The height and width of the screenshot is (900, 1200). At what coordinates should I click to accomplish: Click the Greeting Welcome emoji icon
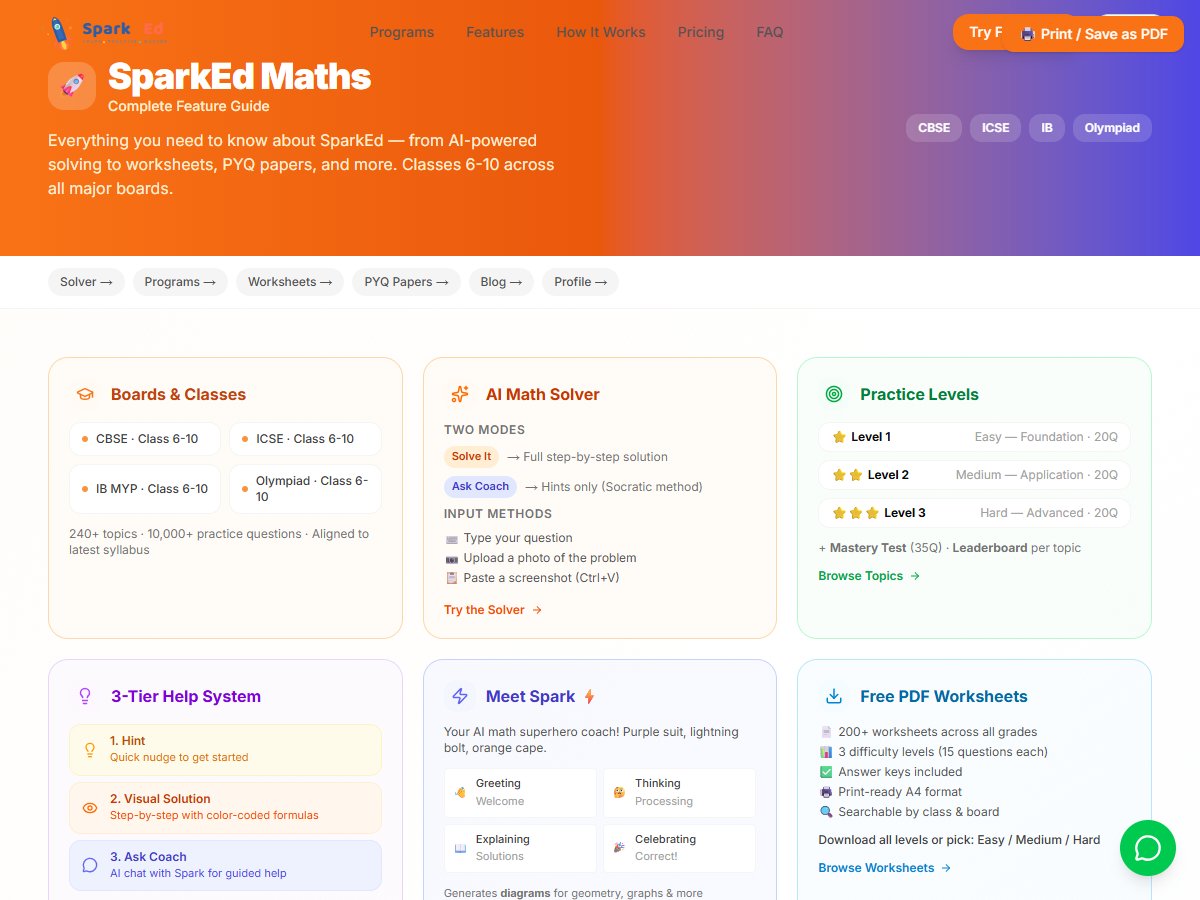[460, 792]
